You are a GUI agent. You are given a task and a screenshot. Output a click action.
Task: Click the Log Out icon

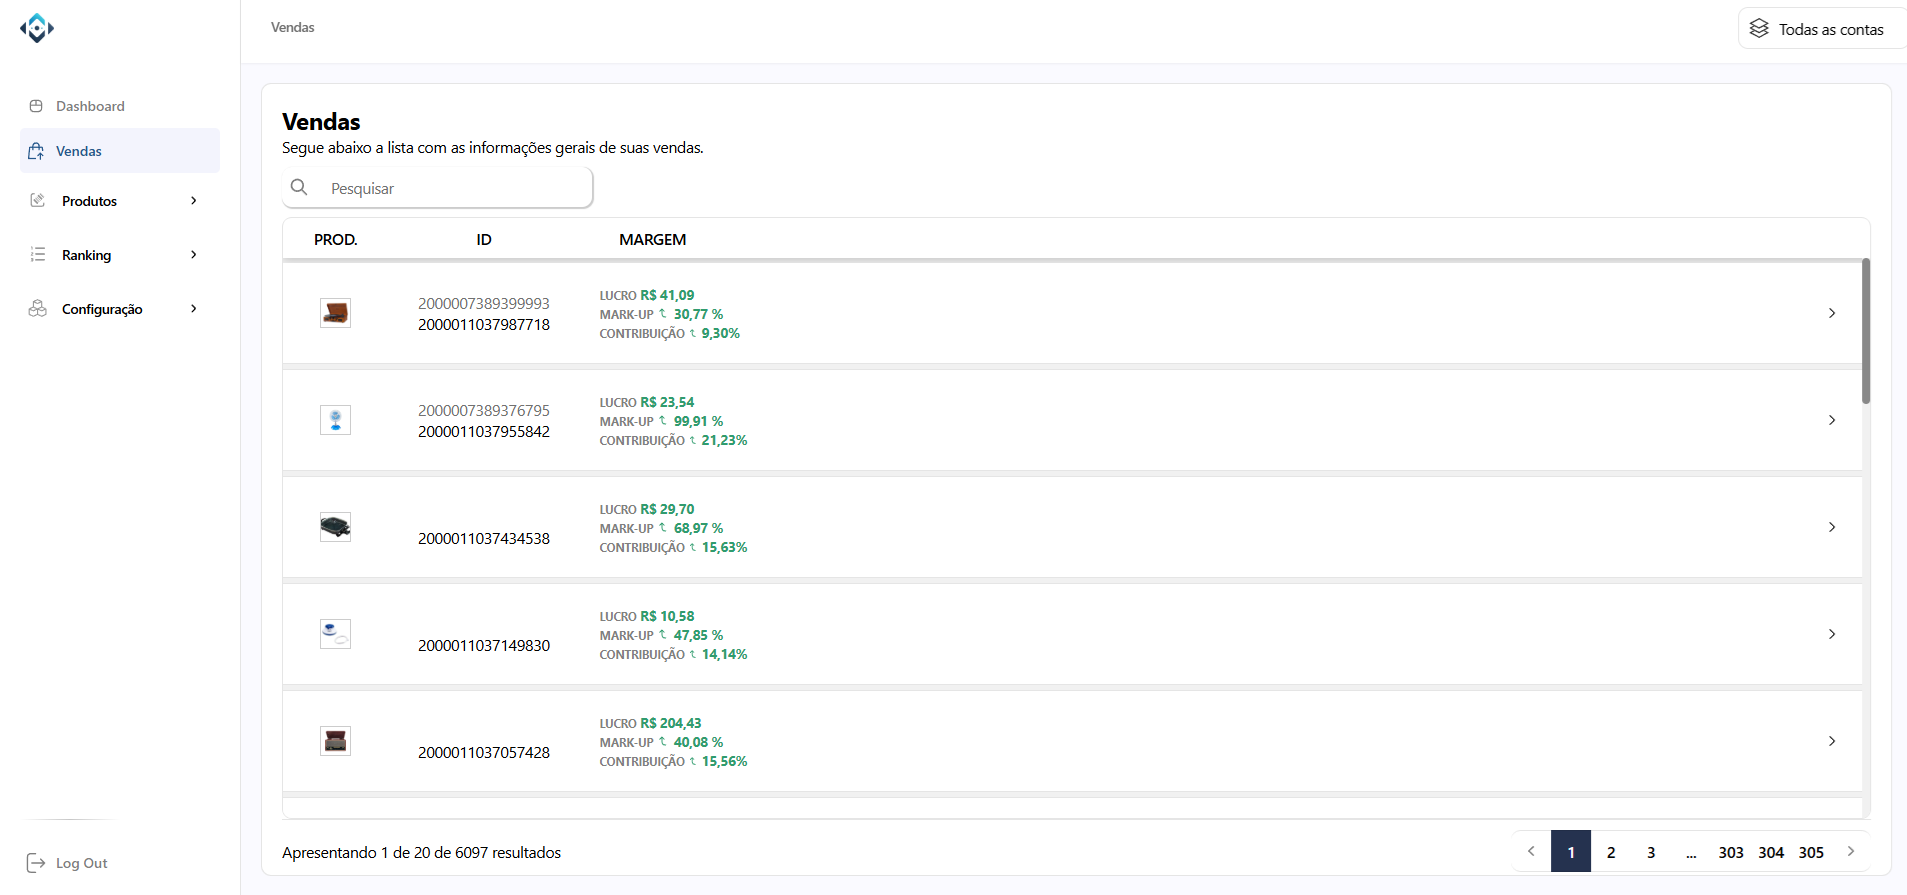(x=36, y=863)
